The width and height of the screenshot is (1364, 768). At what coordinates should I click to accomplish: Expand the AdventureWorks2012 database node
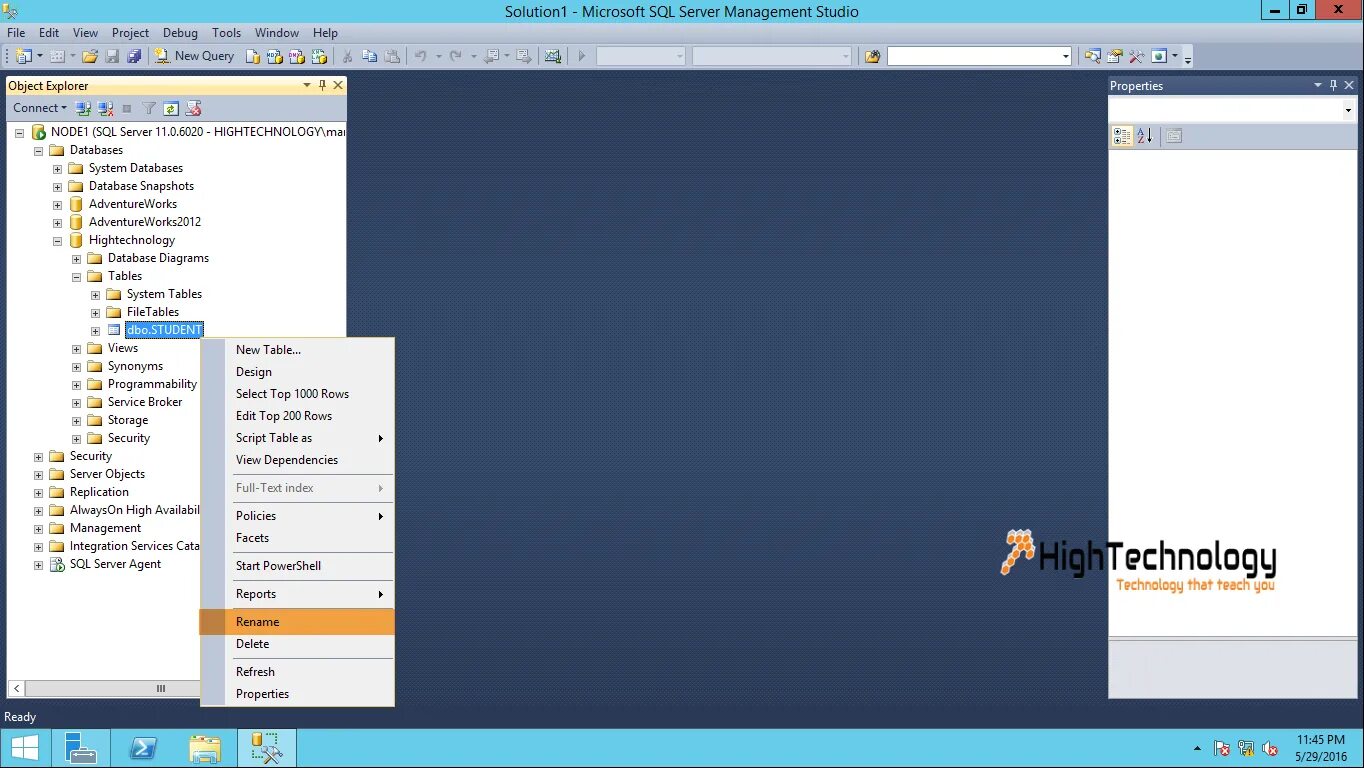coord(57,222)
